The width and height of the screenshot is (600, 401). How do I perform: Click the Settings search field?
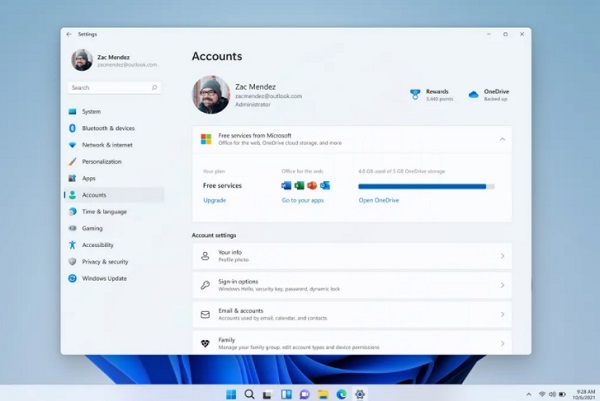114,88
